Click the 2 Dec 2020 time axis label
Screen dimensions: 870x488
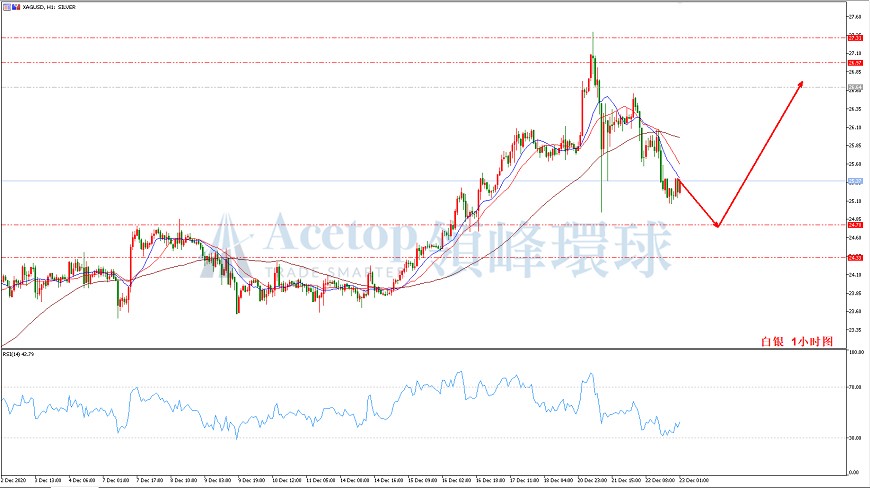pyautogui.click(x=13, y=480)
